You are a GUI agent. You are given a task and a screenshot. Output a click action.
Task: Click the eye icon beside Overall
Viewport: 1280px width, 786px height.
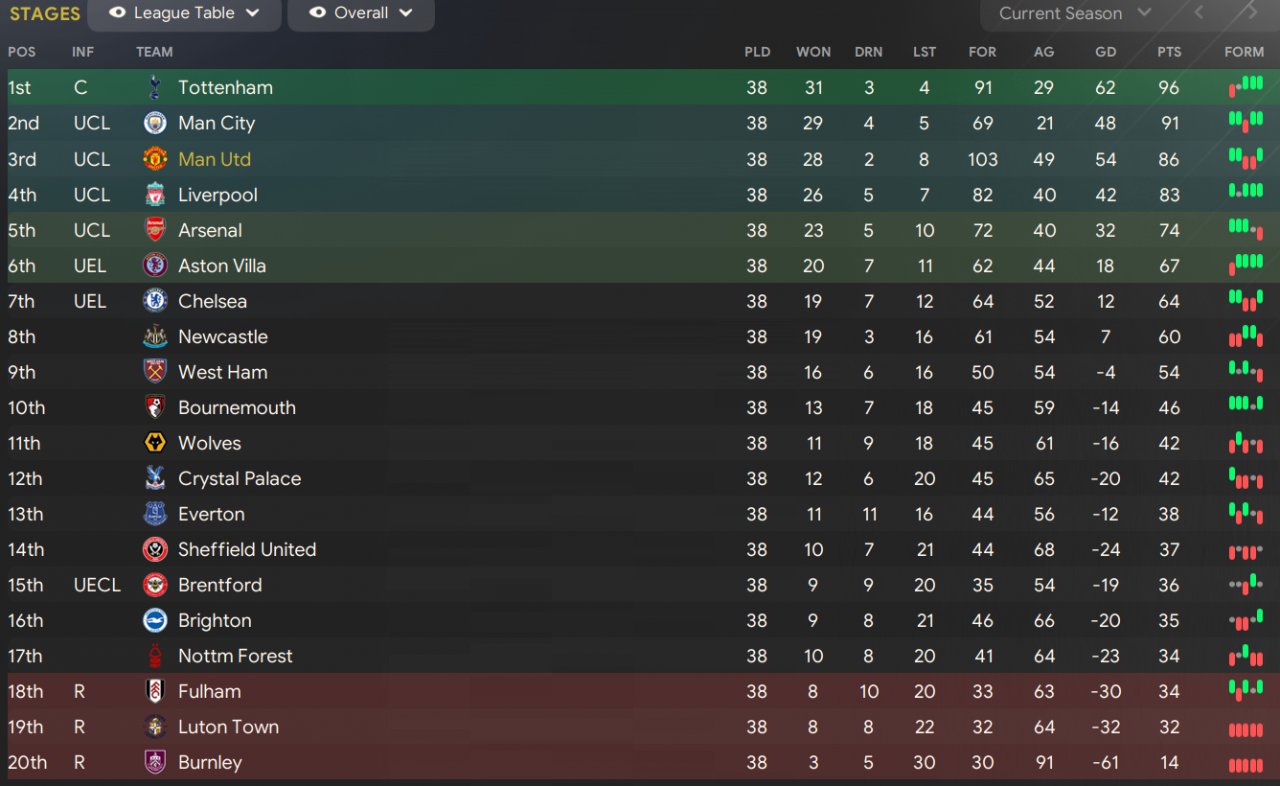[318, 13]
